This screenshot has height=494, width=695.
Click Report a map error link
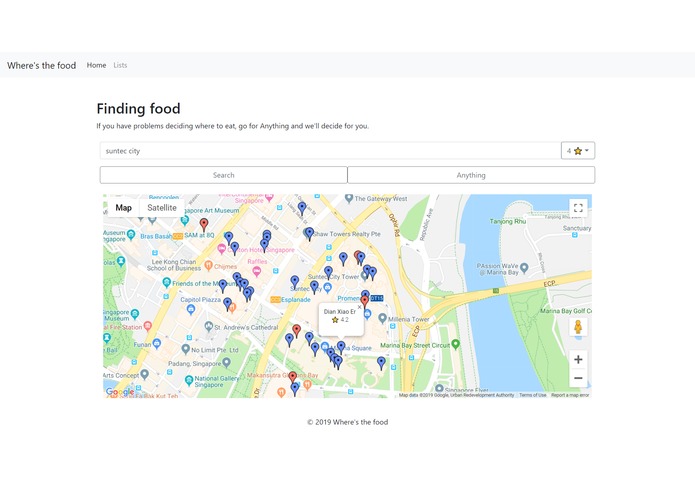[x=570, y=395]
